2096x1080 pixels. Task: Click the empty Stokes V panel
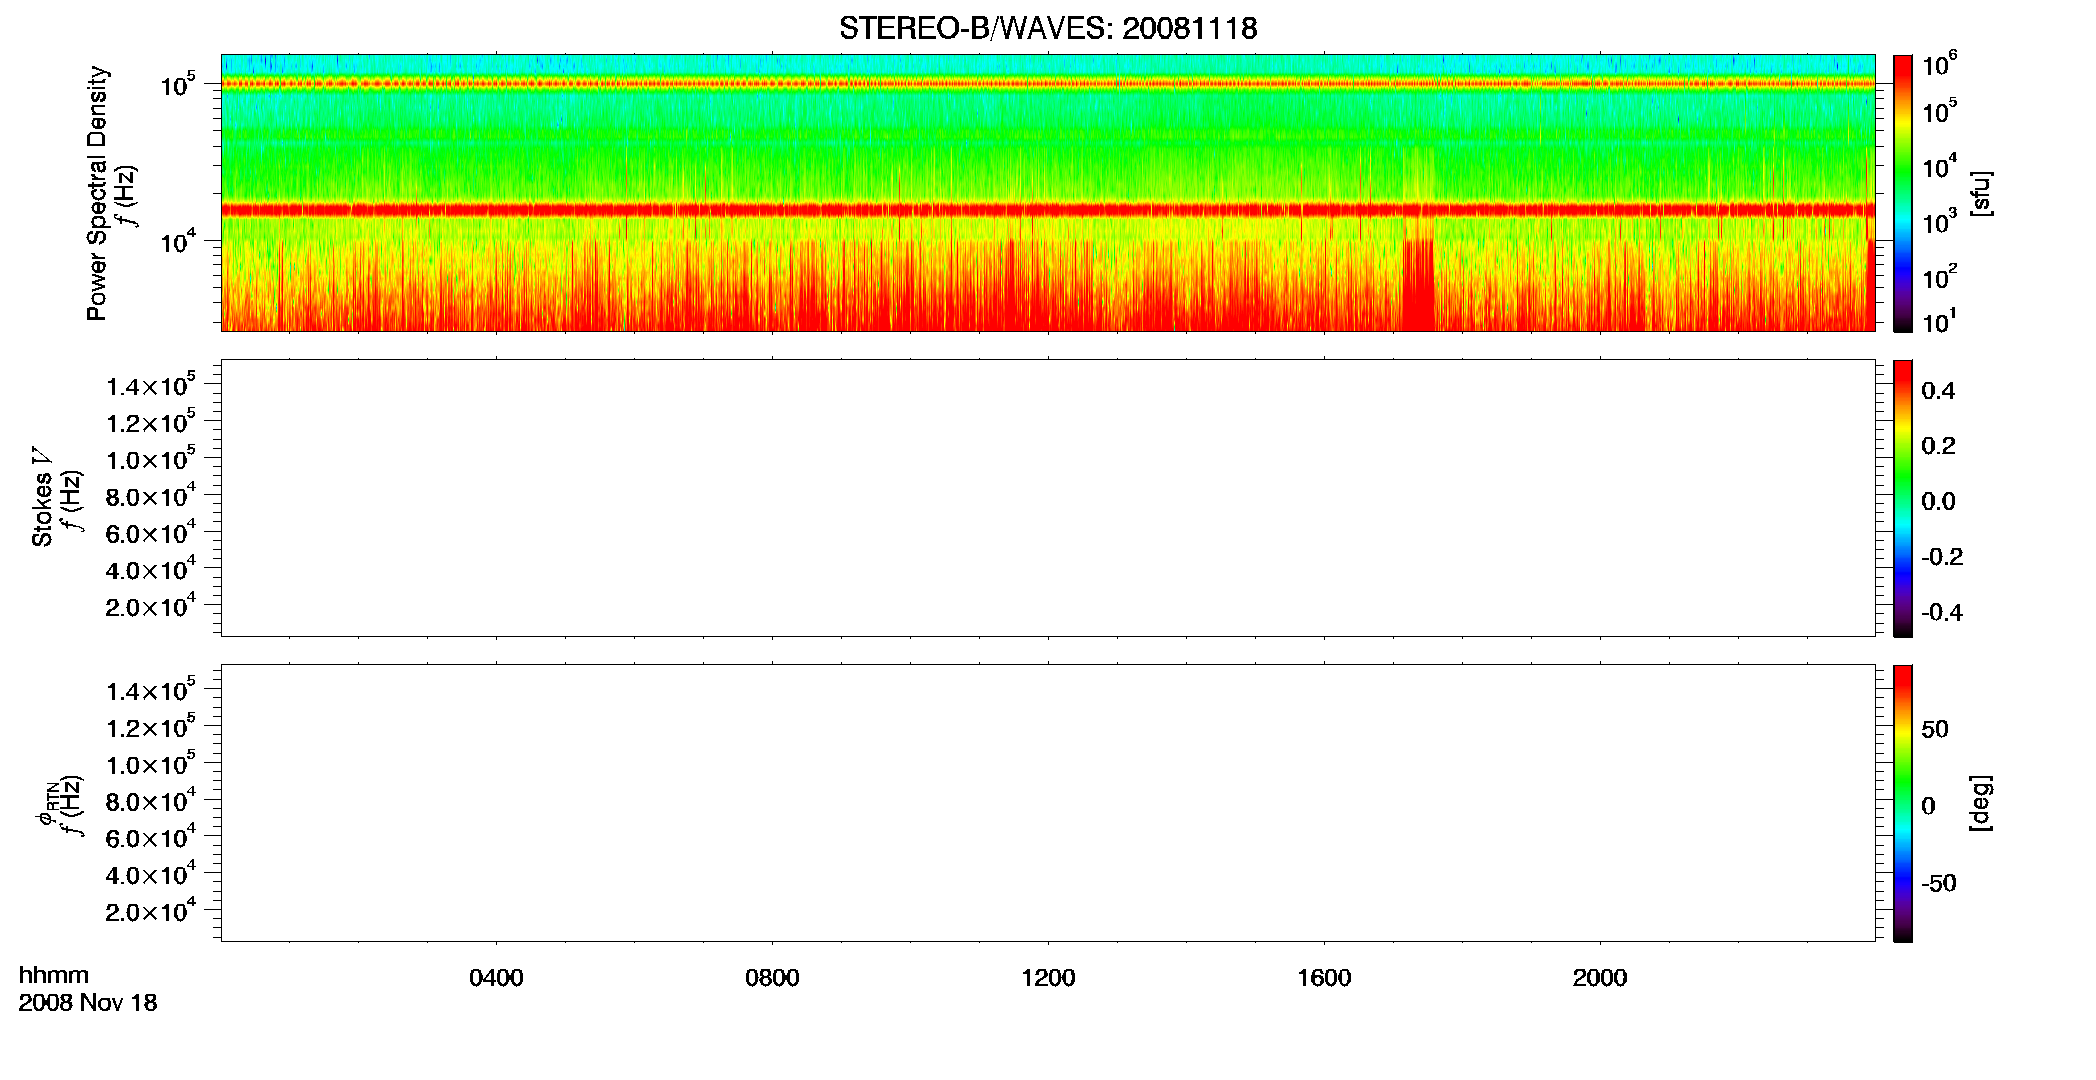pyautogui.click(x=1048, y=498)
